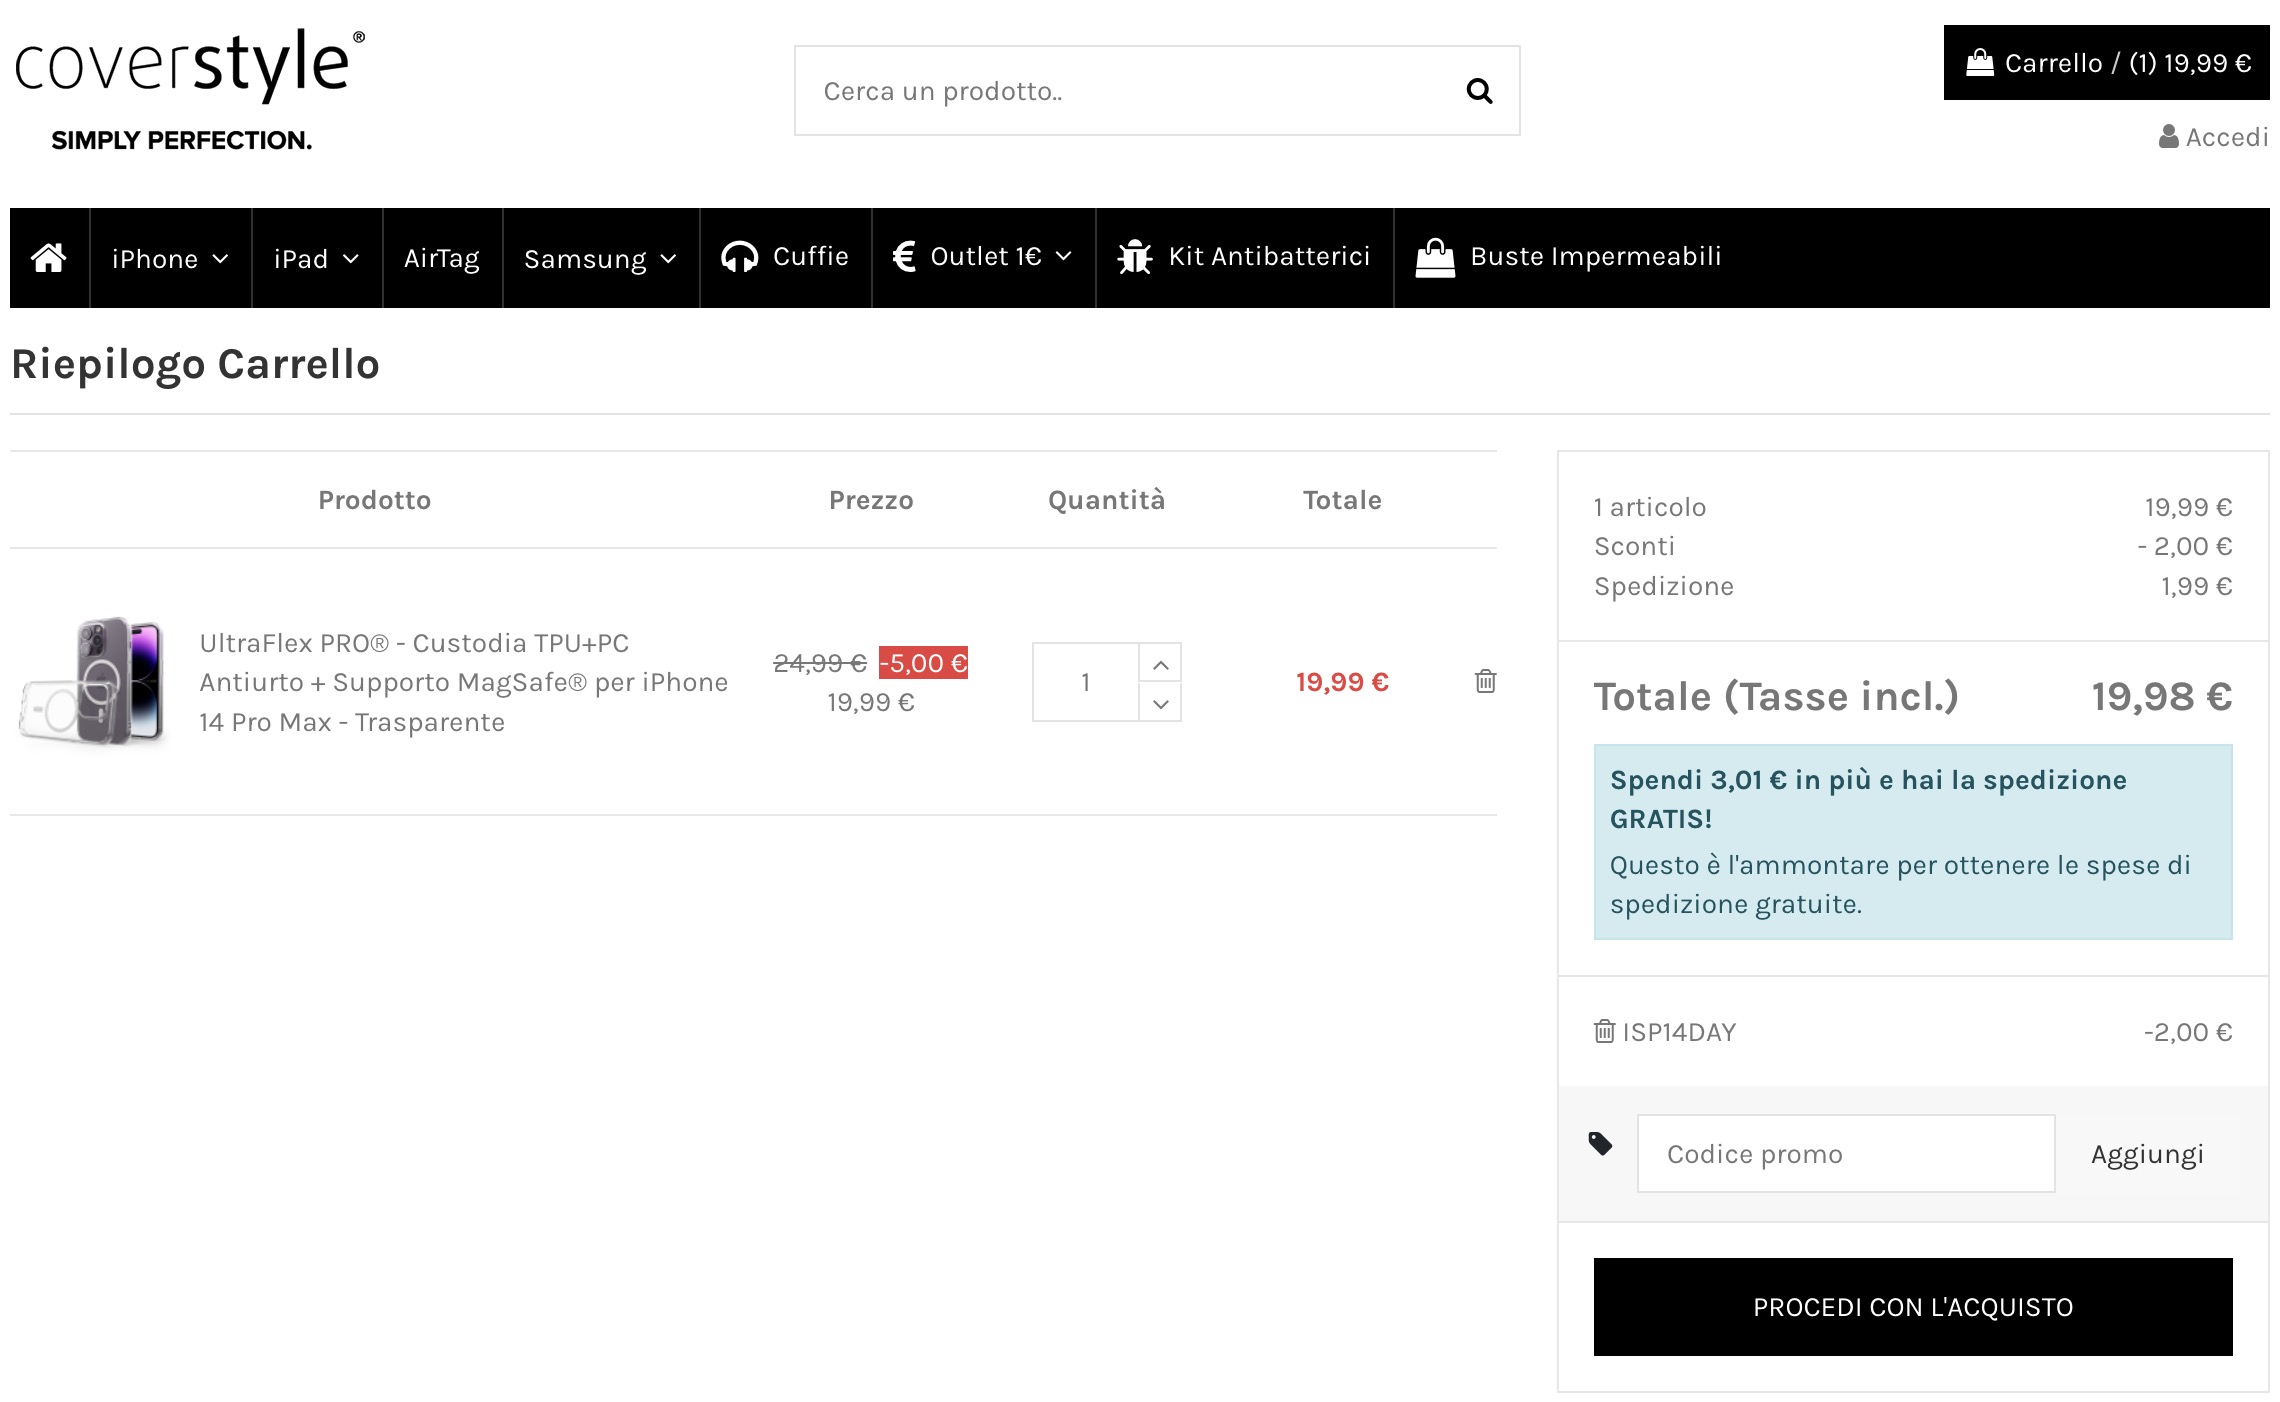Focus the Cerca un prodotto search field
This screenshot has width=2280, height=1402.
click(x=1157, y=90)
